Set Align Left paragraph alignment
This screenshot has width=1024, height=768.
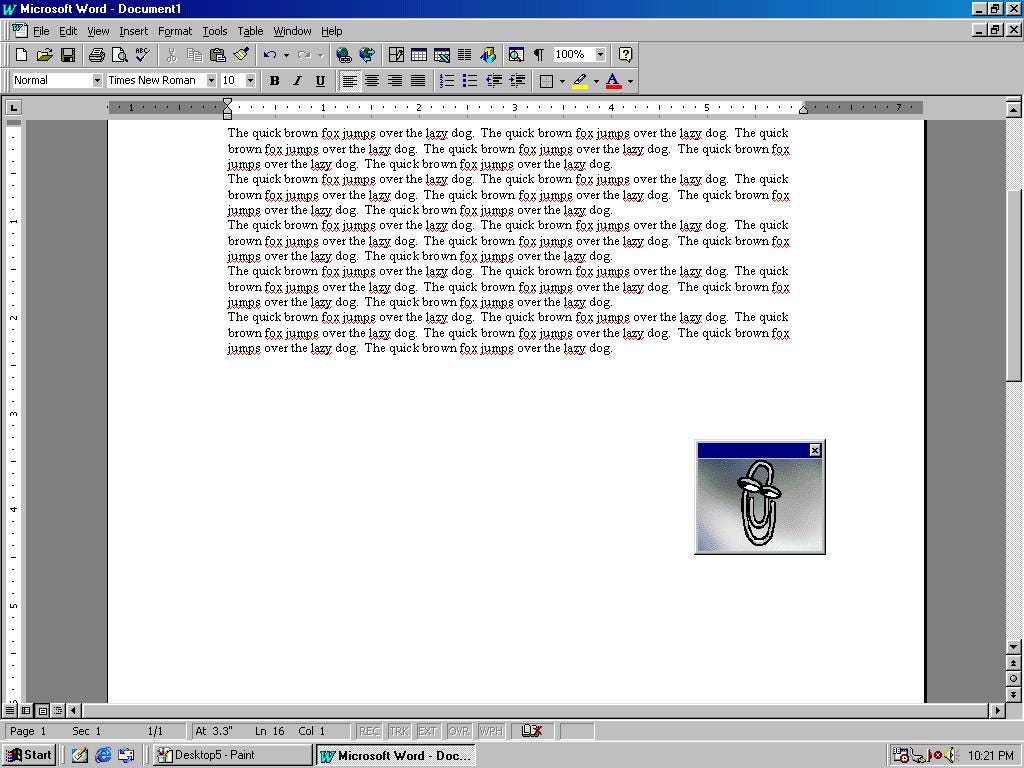coord(350,80)
